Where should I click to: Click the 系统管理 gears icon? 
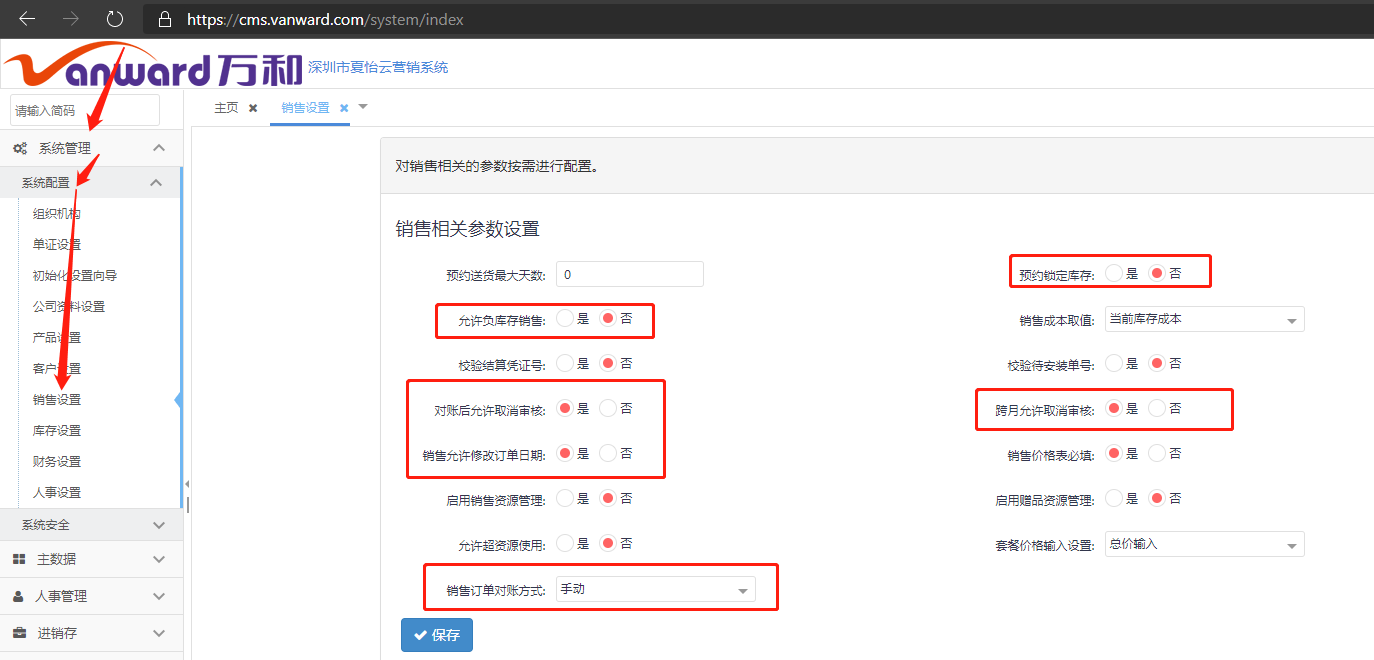[20, 148]
